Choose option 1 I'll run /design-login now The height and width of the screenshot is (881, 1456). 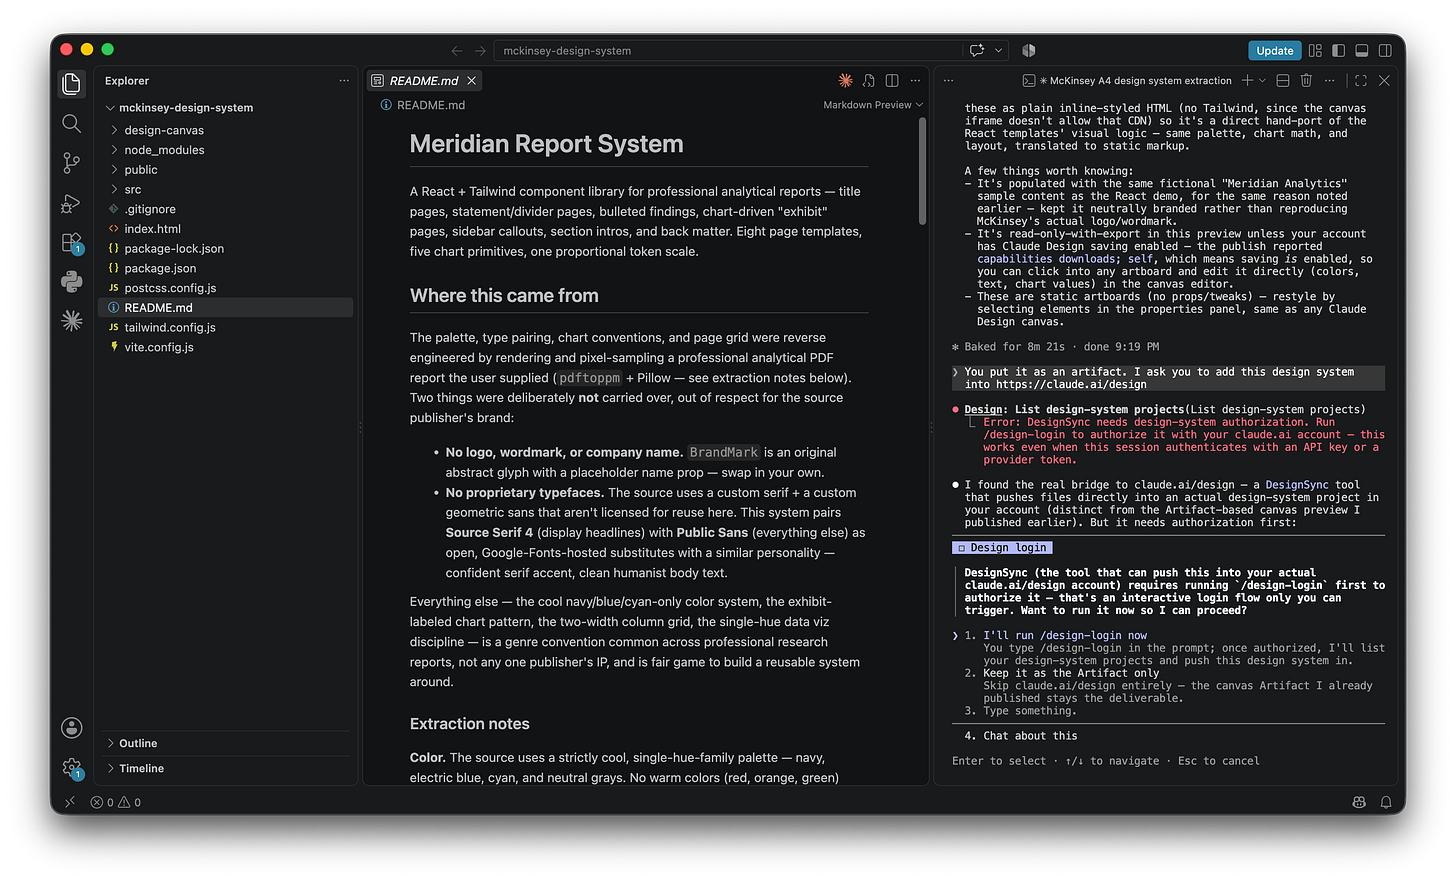click(1065, 636)
